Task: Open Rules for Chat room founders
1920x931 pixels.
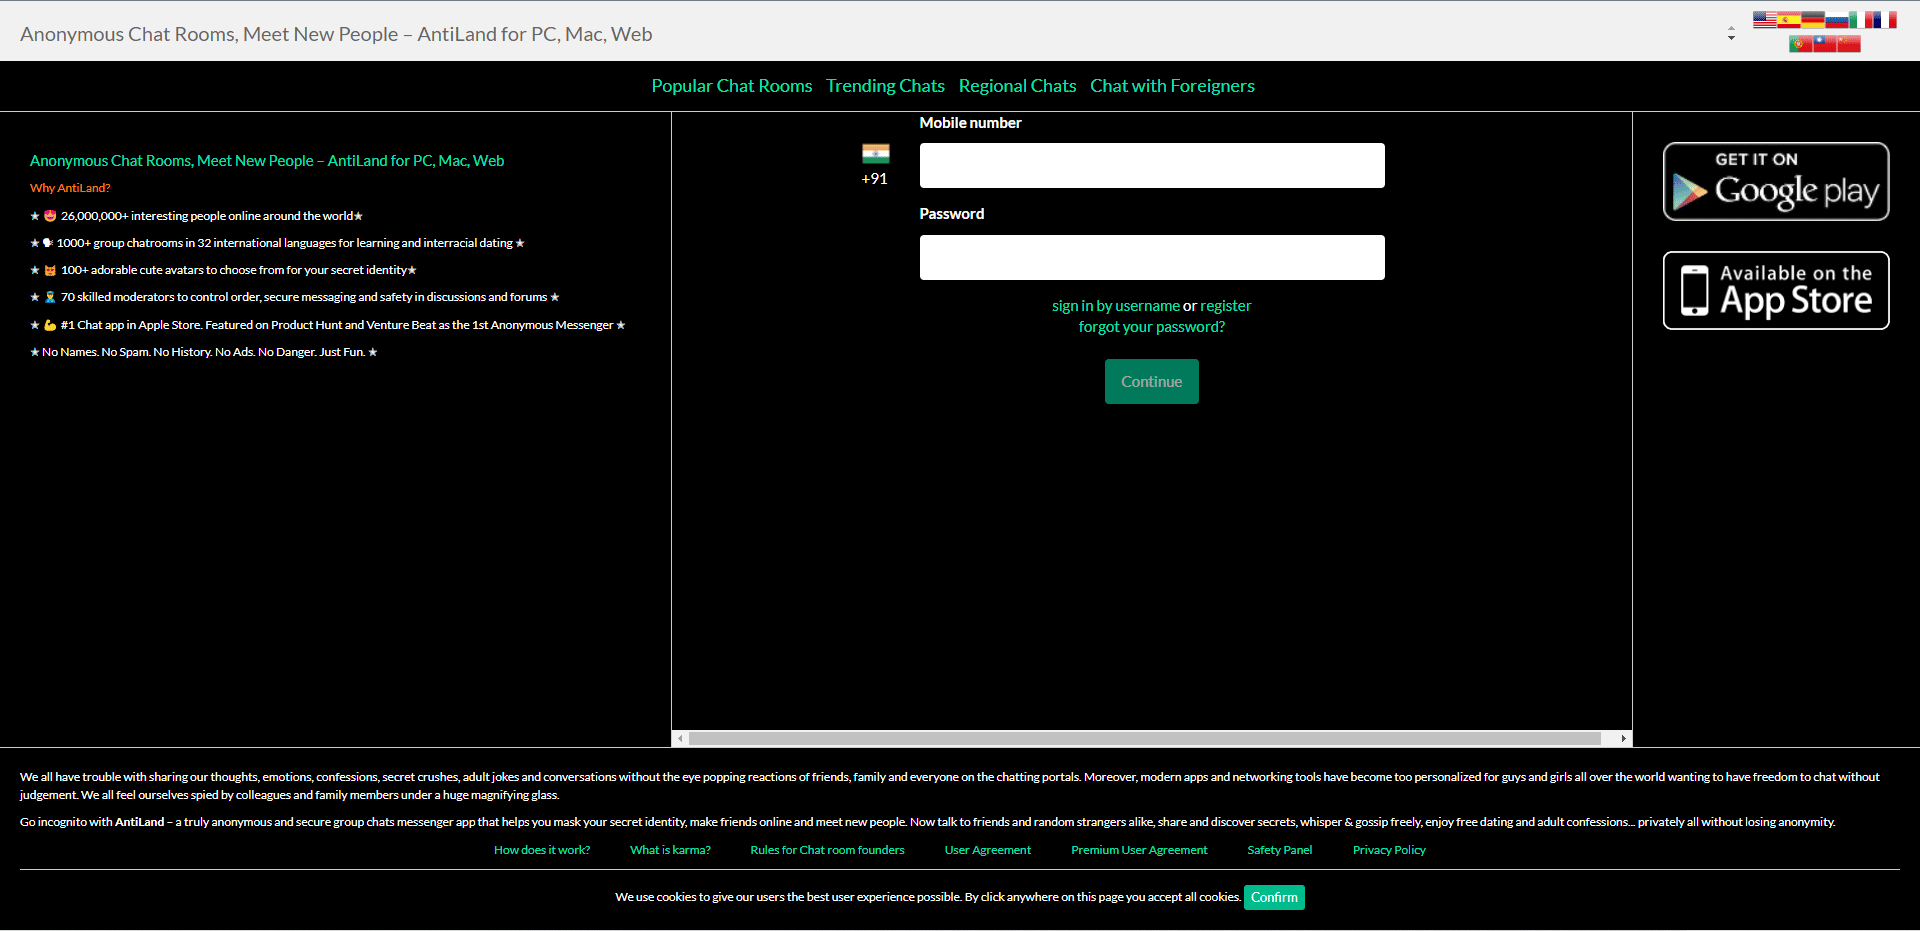Action: [x=827, y=850]
